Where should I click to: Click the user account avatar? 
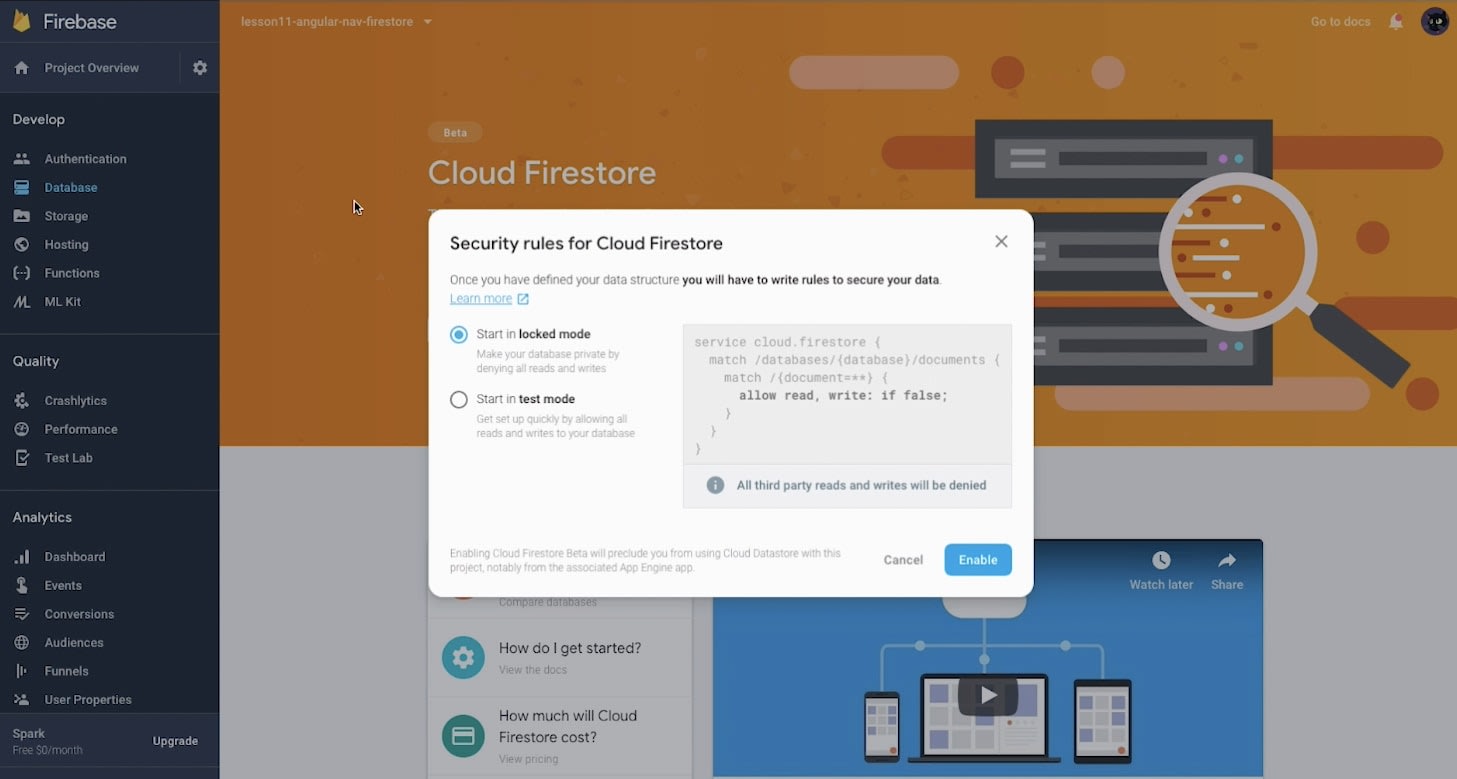pos(1435,21)
